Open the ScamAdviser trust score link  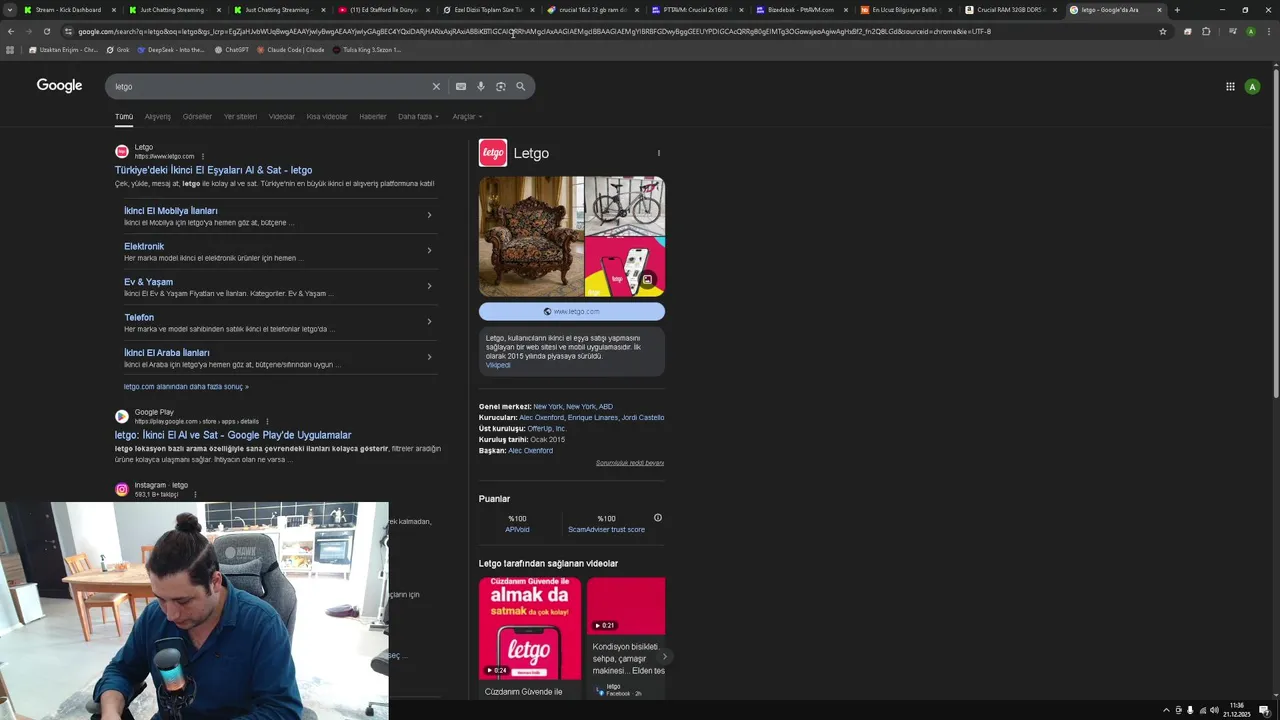(607, 530)
